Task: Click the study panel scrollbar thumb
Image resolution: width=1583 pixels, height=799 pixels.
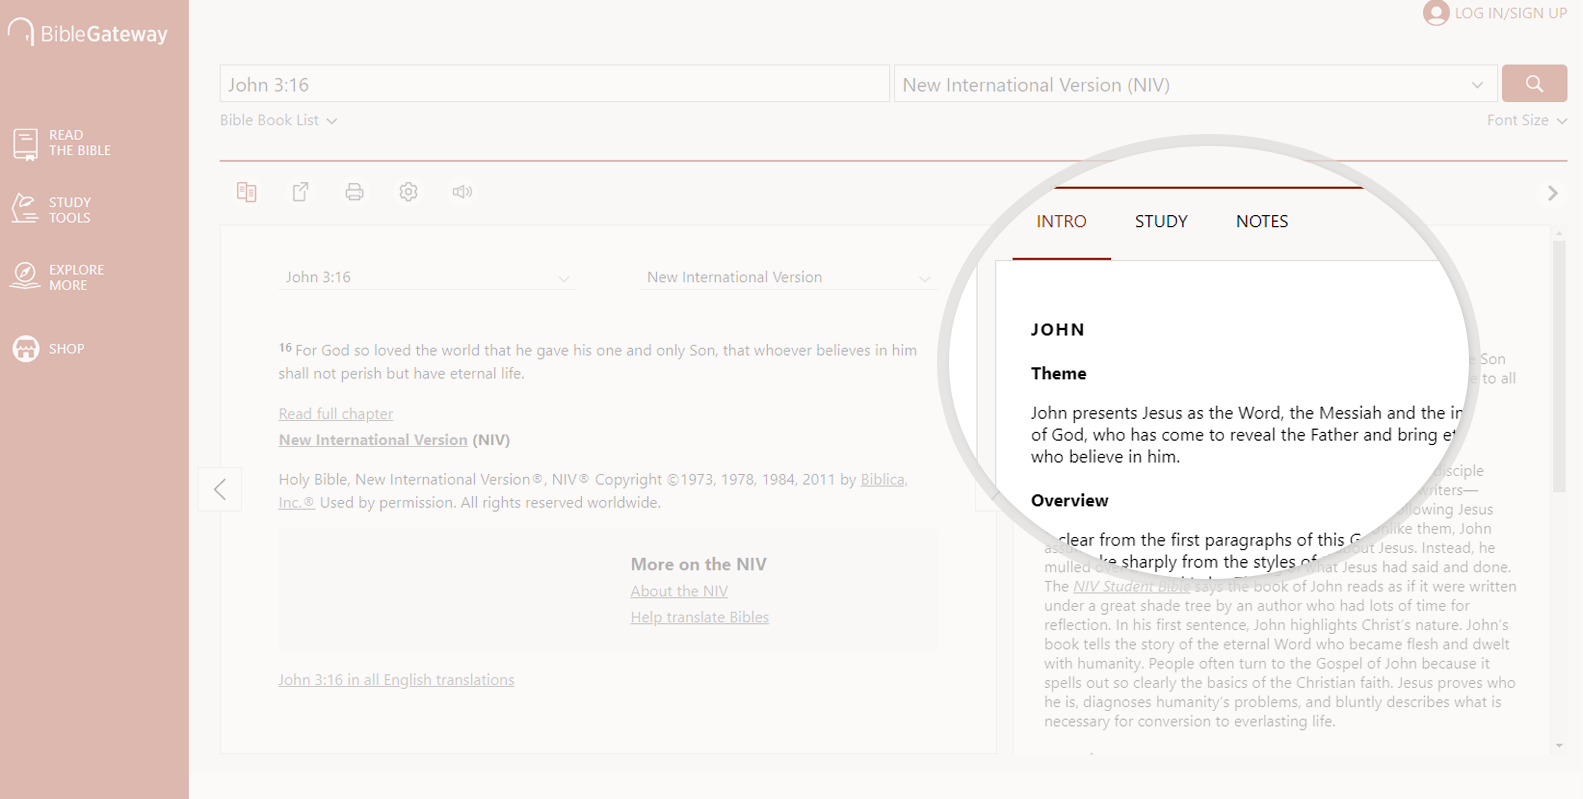Action: [x=1559, y=365]
